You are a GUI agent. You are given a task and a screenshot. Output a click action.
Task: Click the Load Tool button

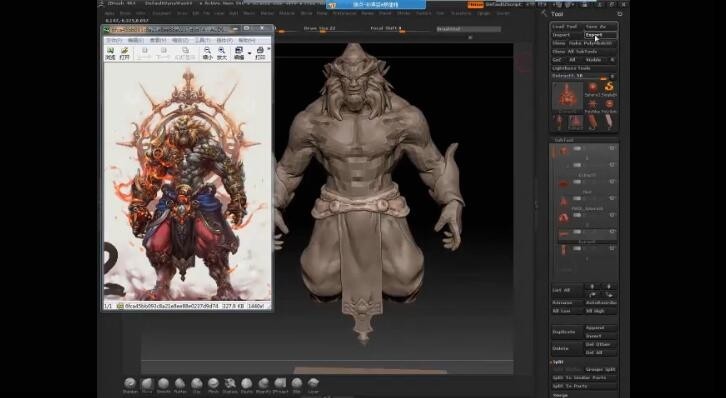click(x=567, y=27)
